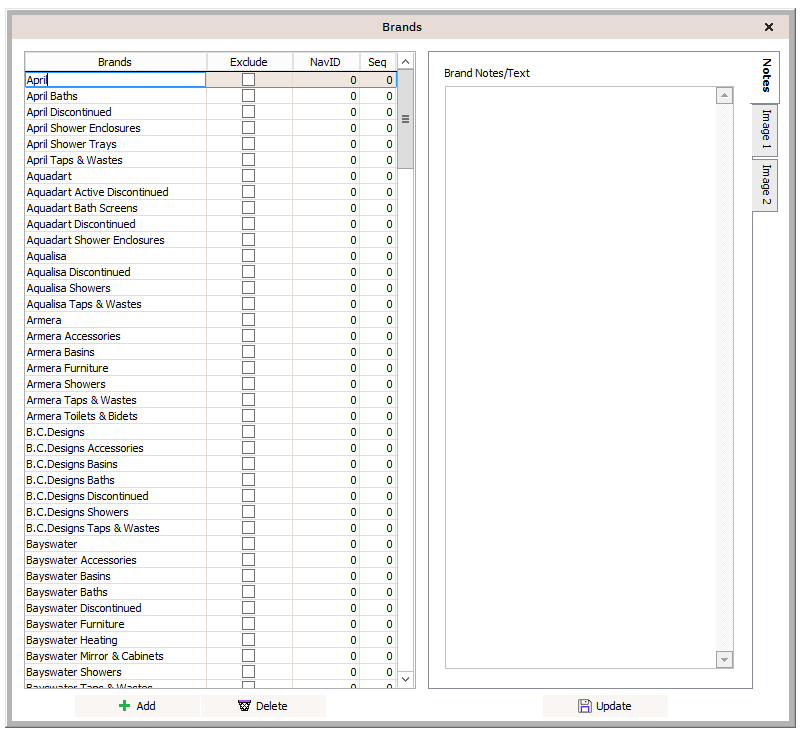
Task: Enable Exclude for Aquadart Discontinued
Action: point(248,224)
